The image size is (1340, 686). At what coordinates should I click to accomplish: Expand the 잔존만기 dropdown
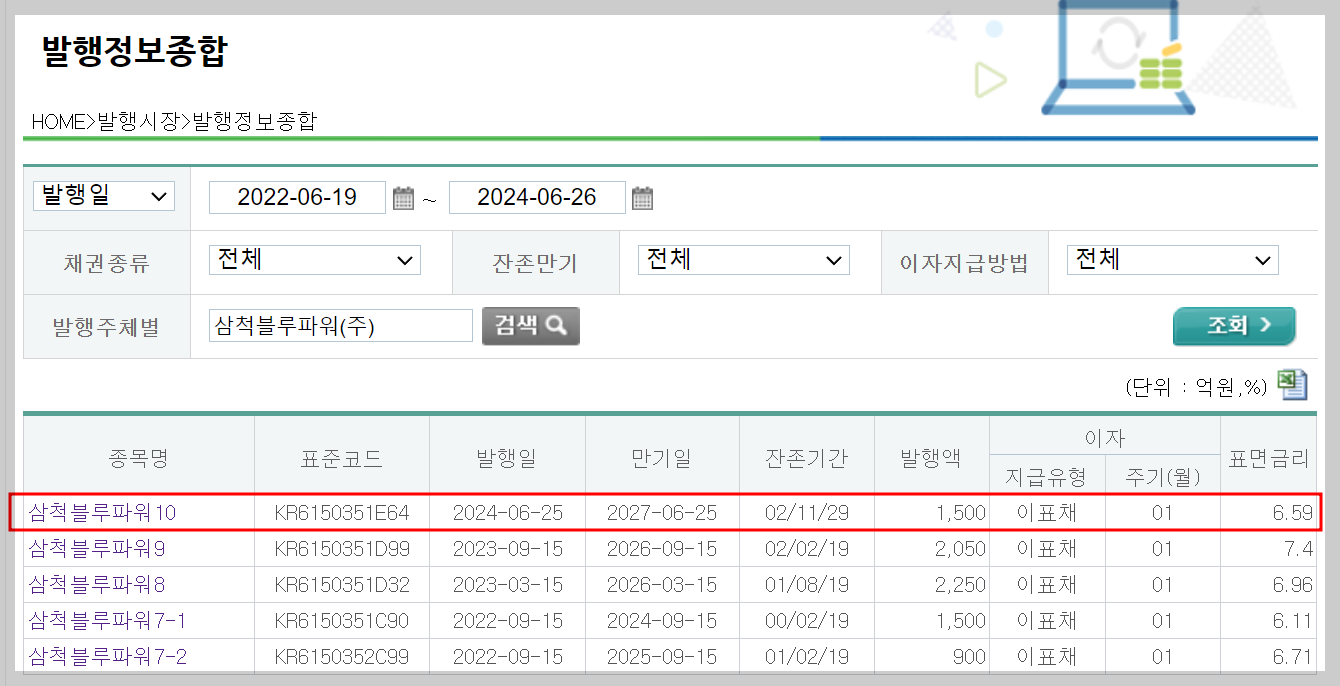[x=744, y=260]
